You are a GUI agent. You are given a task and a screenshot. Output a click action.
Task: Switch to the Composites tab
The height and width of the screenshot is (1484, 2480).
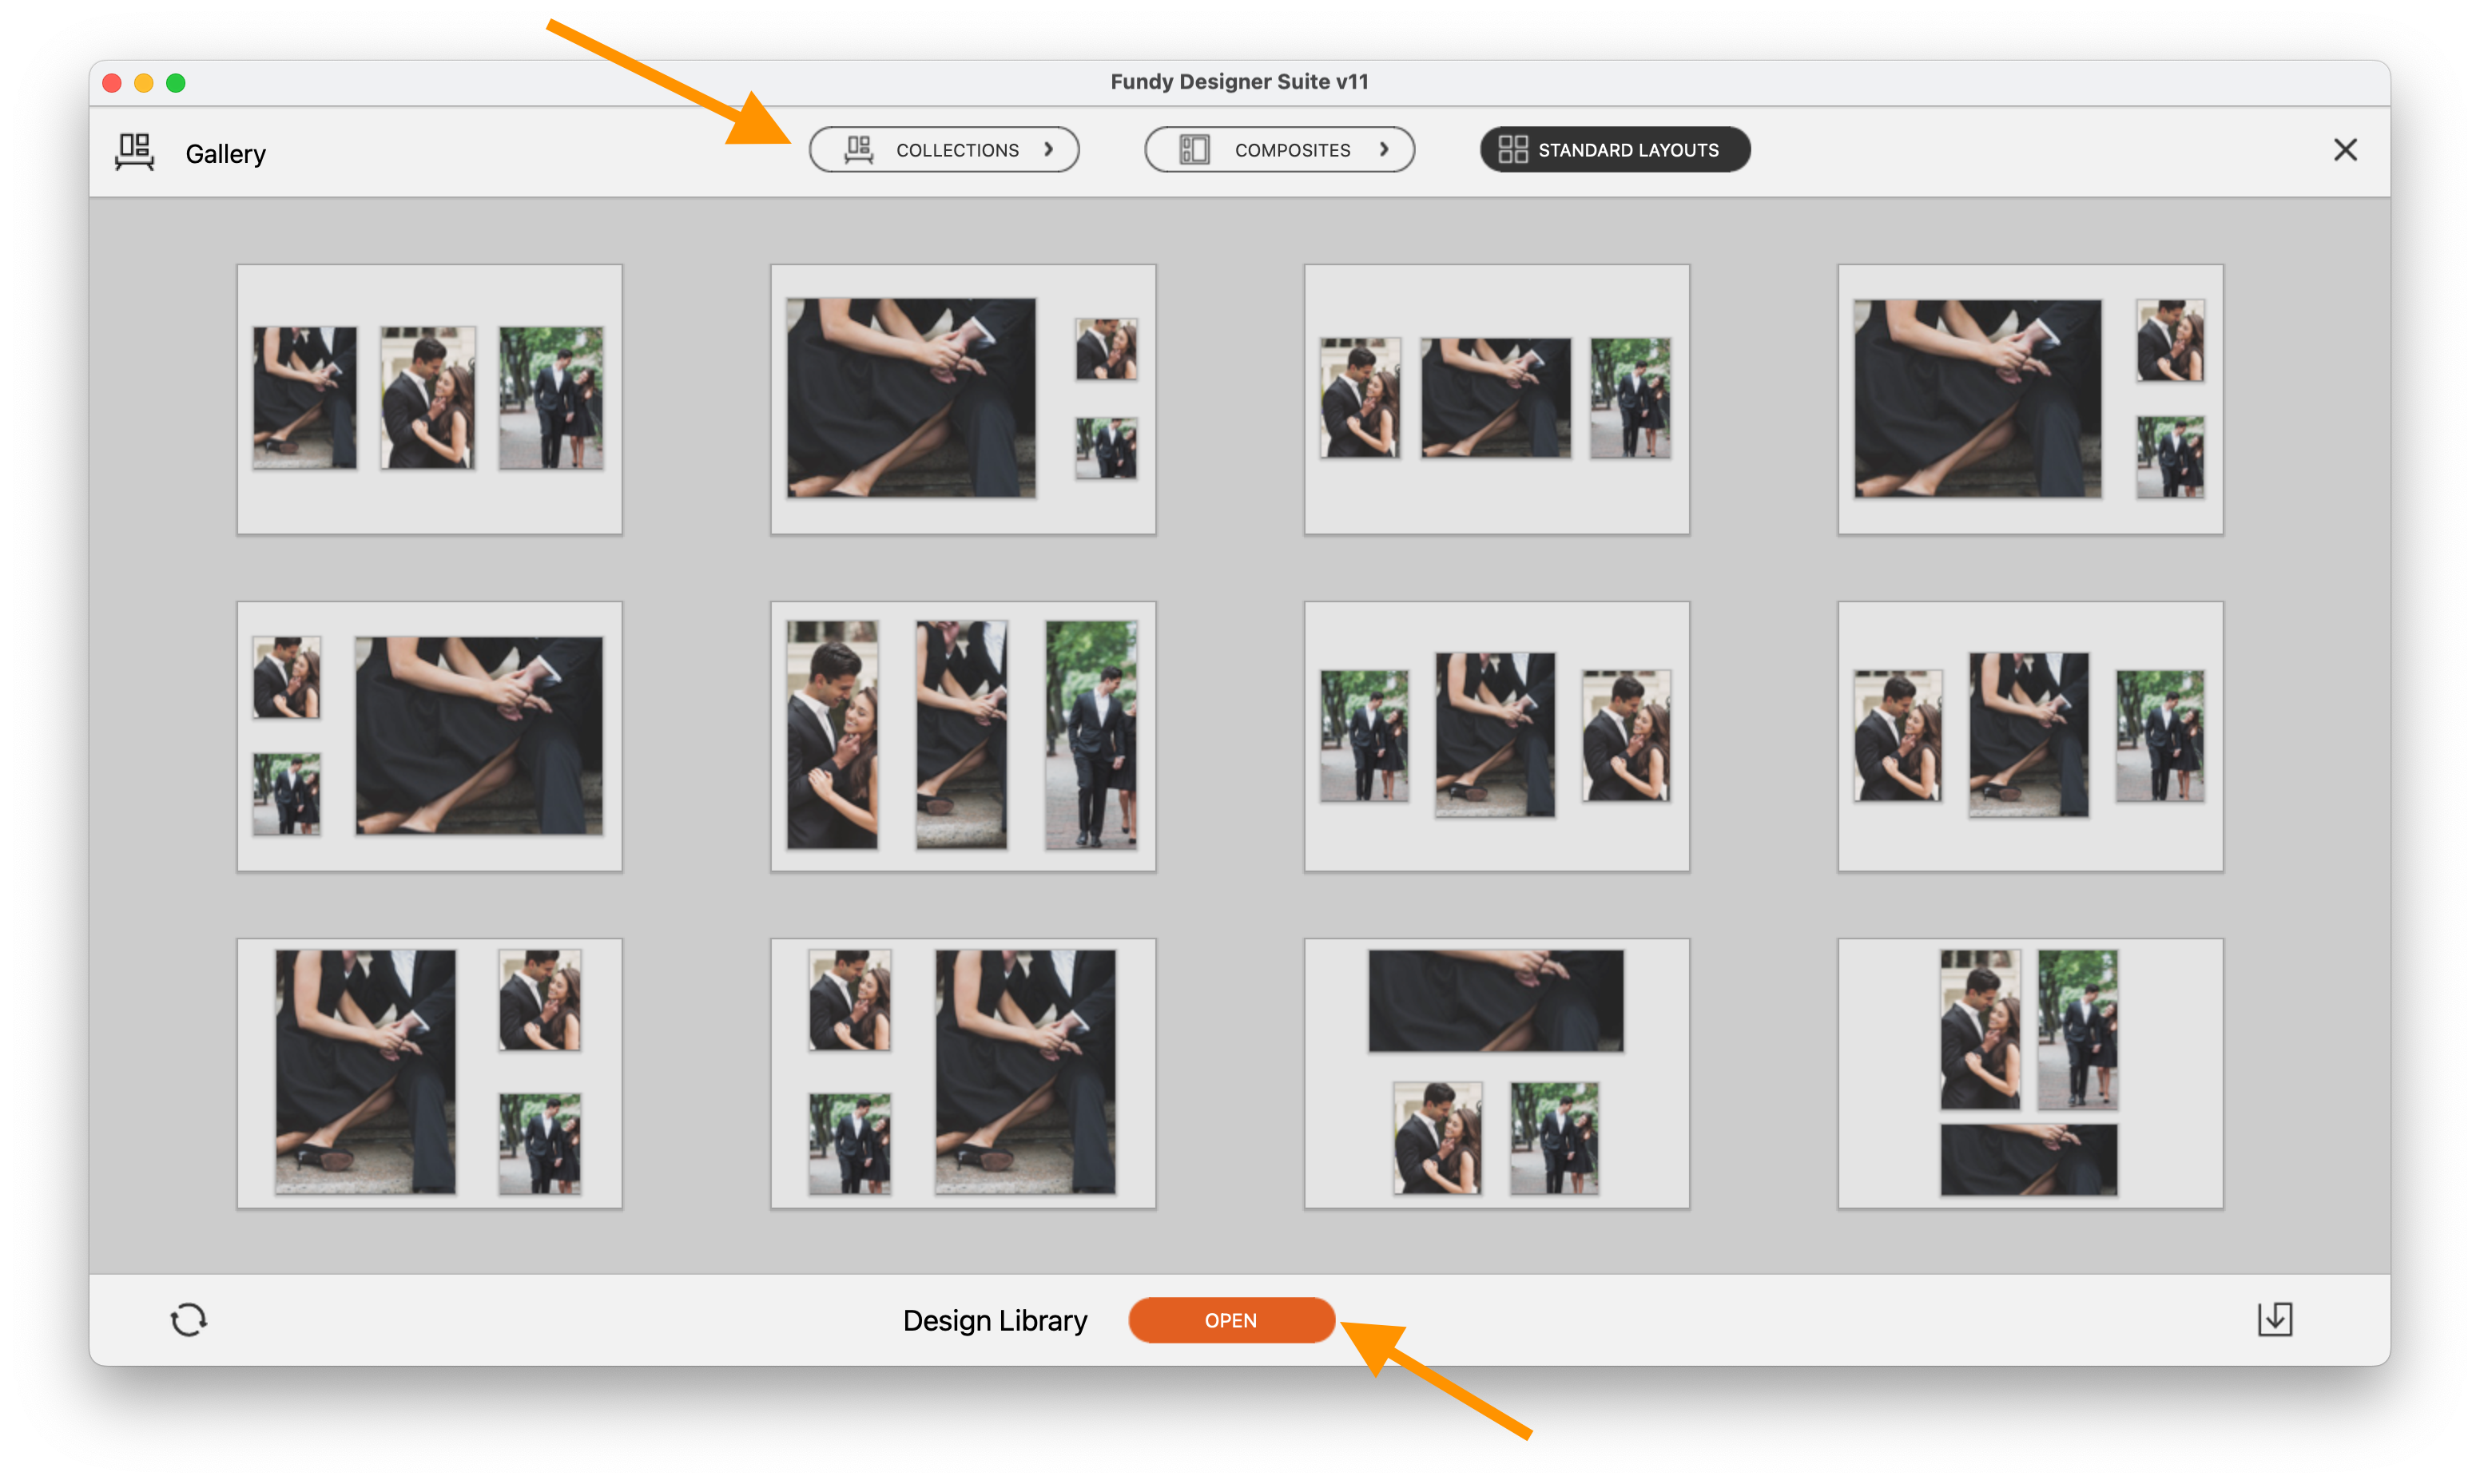point(1279,150)
